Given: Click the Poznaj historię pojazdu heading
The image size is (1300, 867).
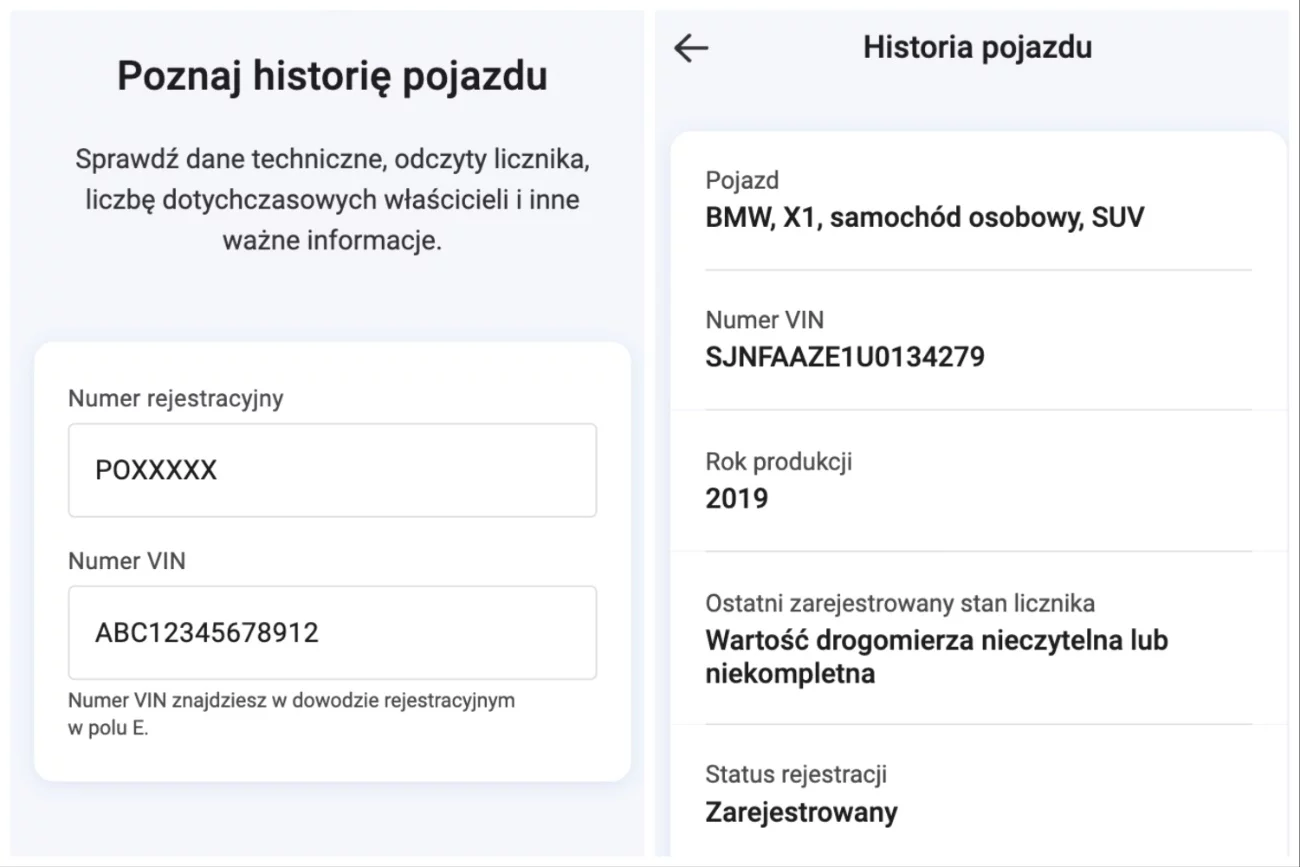Looking at the screenshot, I should pyautogui.click(x=332, y=76).
